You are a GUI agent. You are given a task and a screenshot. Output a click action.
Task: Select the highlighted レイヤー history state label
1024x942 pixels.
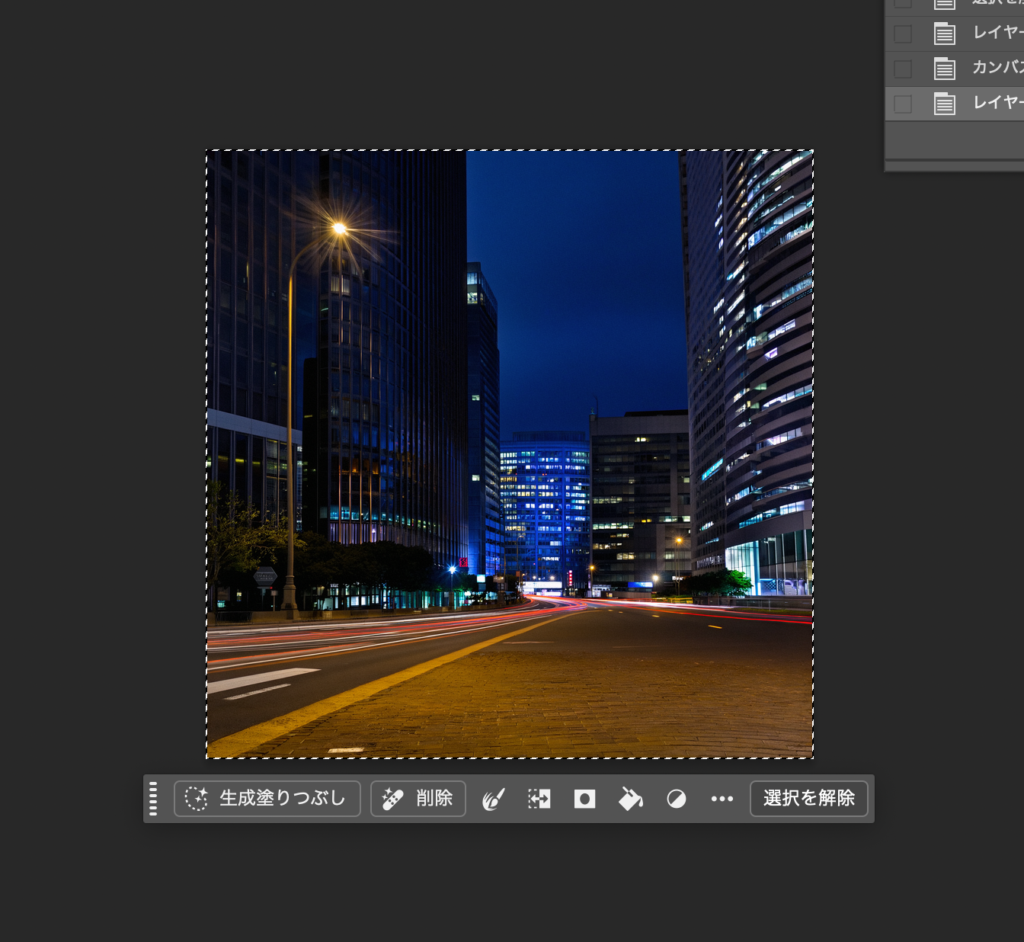click(997, 103)
